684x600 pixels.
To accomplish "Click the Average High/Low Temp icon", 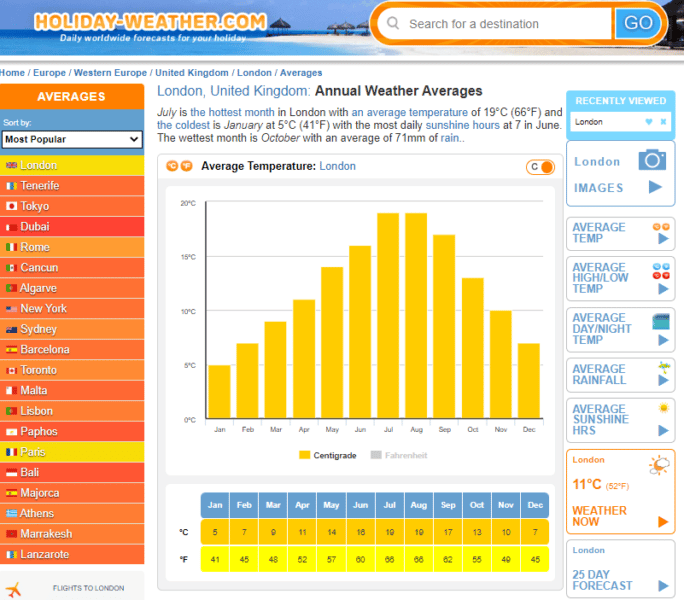I will tap(661, 271).
